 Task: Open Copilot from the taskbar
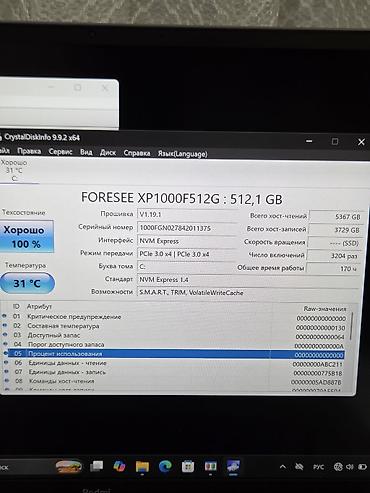[x=119, y=466]
